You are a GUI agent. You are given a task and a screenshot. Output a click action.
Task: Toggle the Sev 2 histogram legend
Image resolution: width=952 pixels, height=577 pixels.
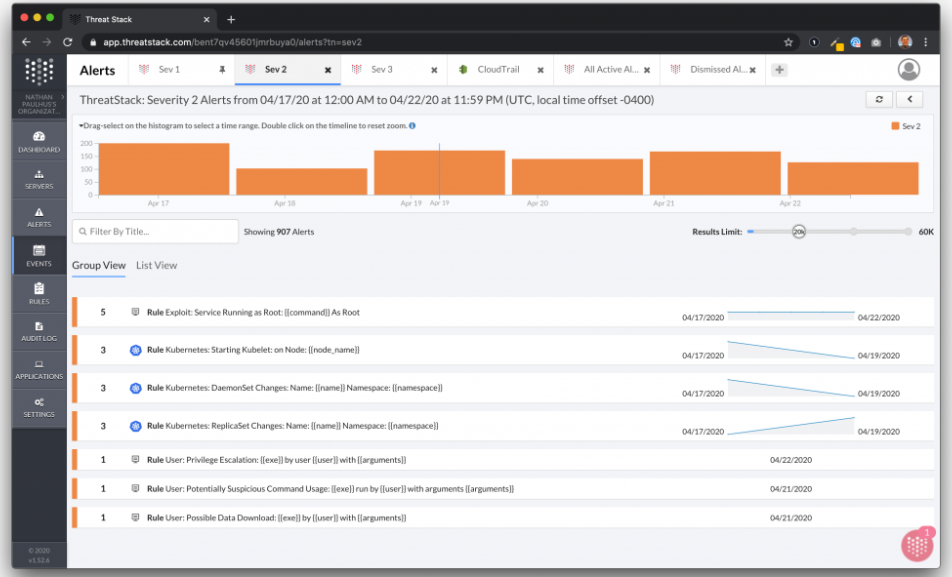click(904, 126)
